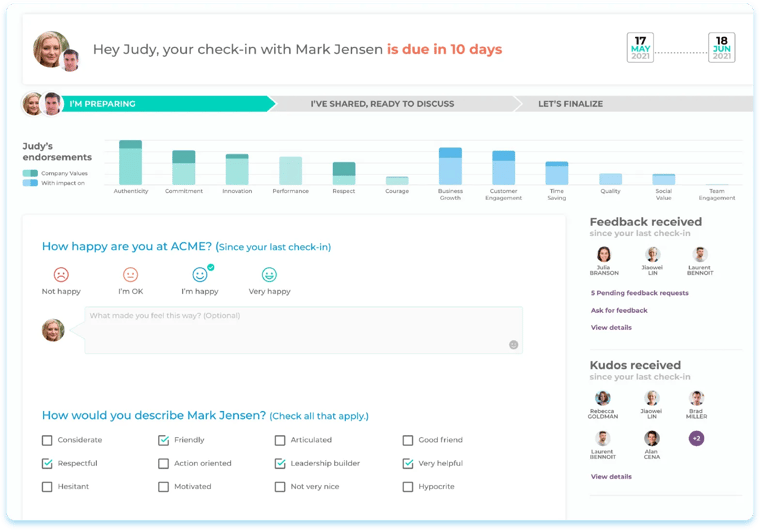Click the Customer Engagement endorsement bar
The height and width of the screenshot is (530, 760).
tap(504, 168)
